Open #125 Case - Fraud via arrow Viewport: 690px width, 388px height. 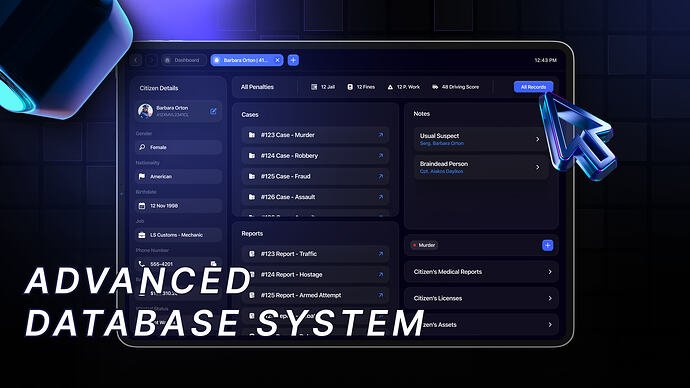tap(381, 176)
